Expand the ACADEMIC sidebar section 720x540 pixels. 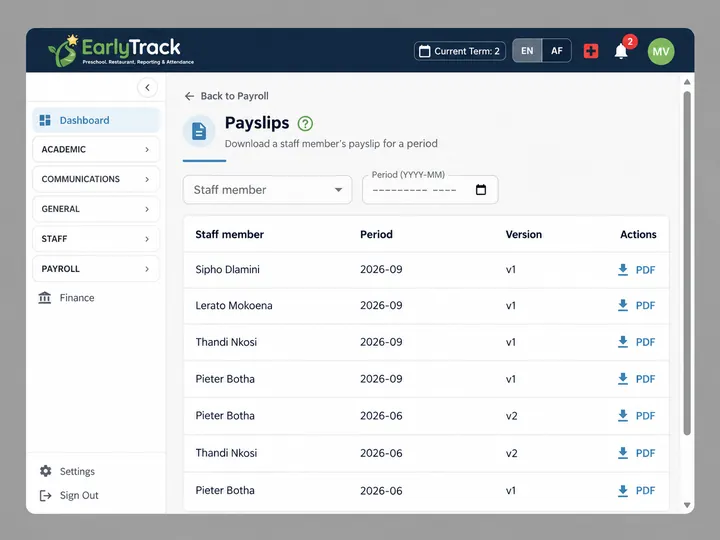96,149
